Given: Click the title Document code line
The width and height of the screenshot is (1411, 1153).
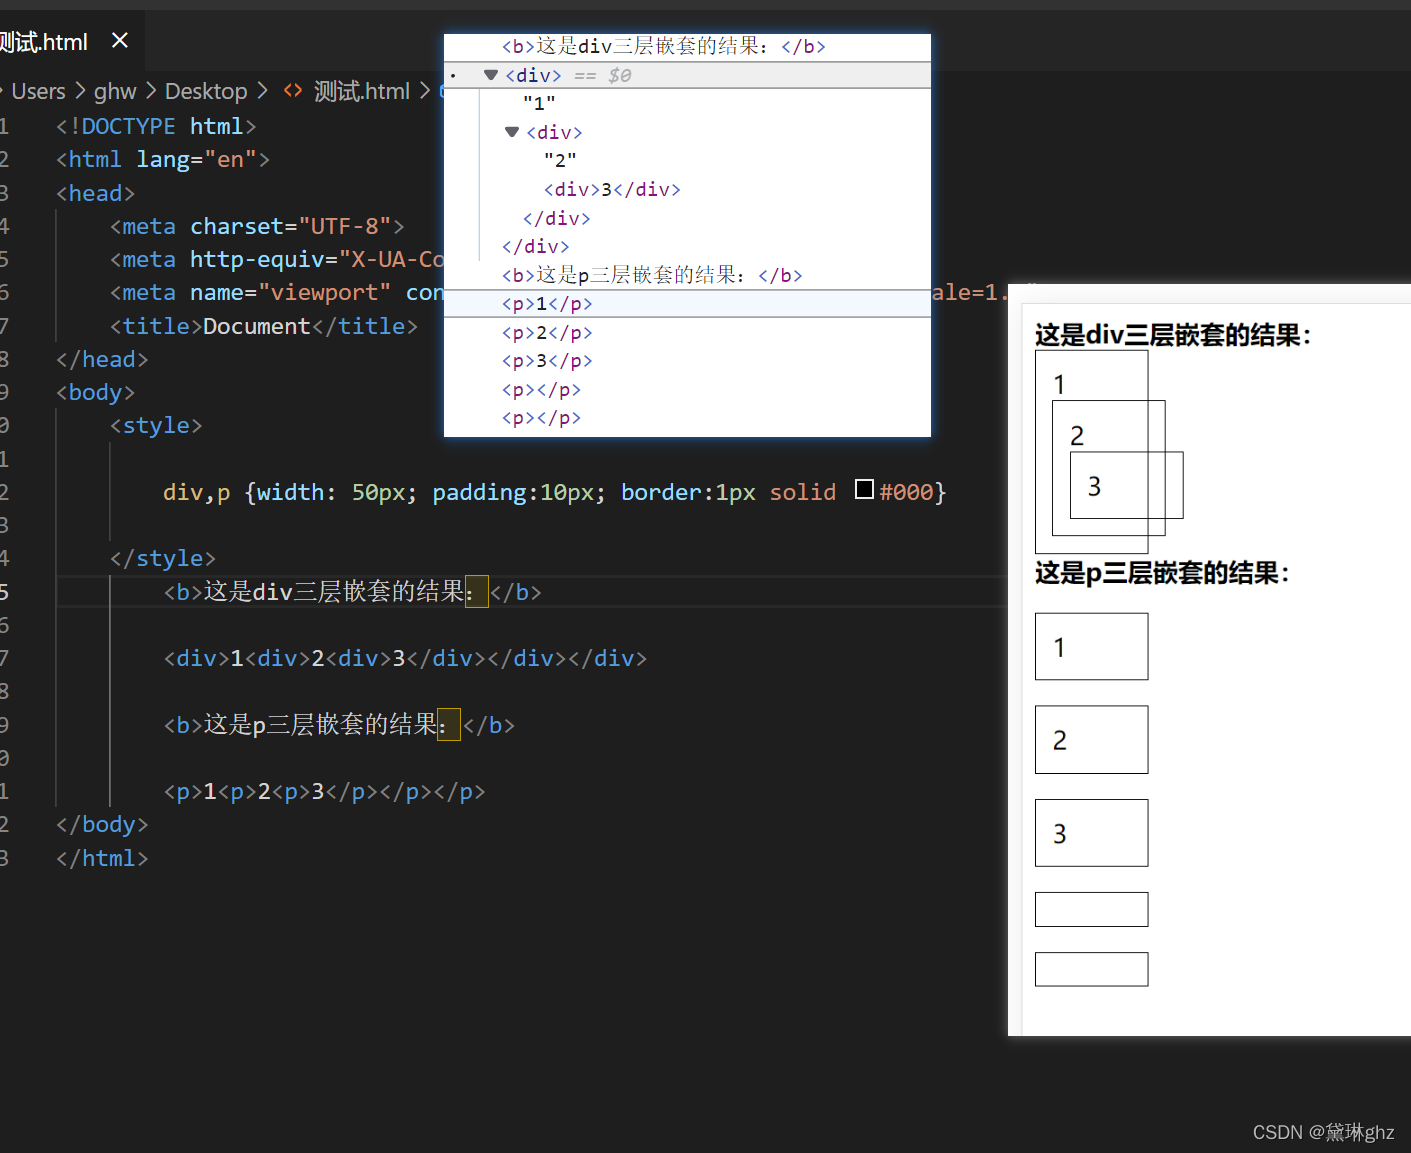Looking at the screenshot, I should click(264, 326).
